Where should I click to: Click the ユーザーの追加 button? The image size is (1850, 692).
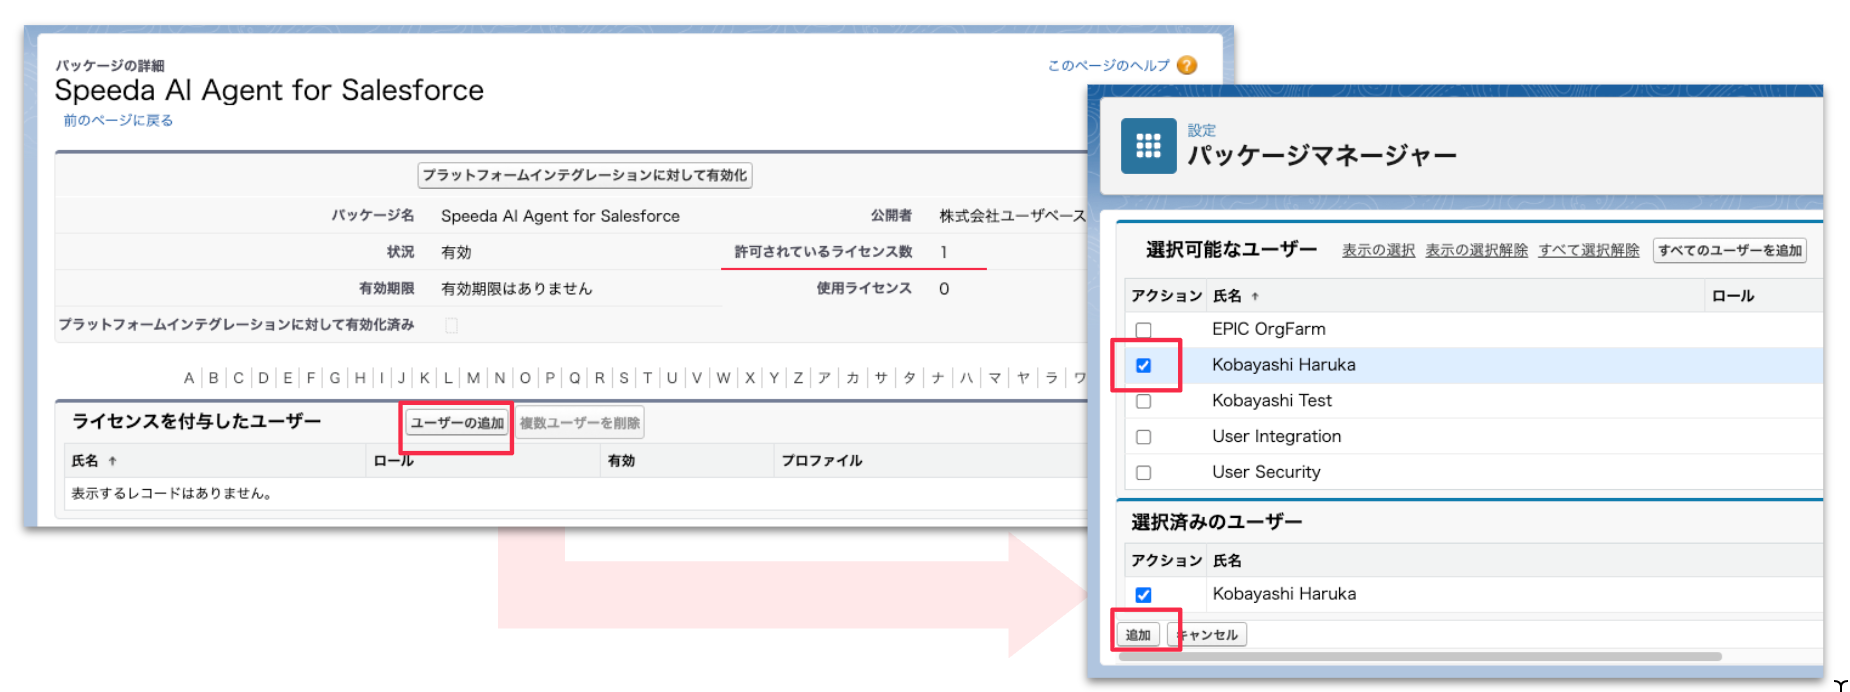tap(457, 423)
